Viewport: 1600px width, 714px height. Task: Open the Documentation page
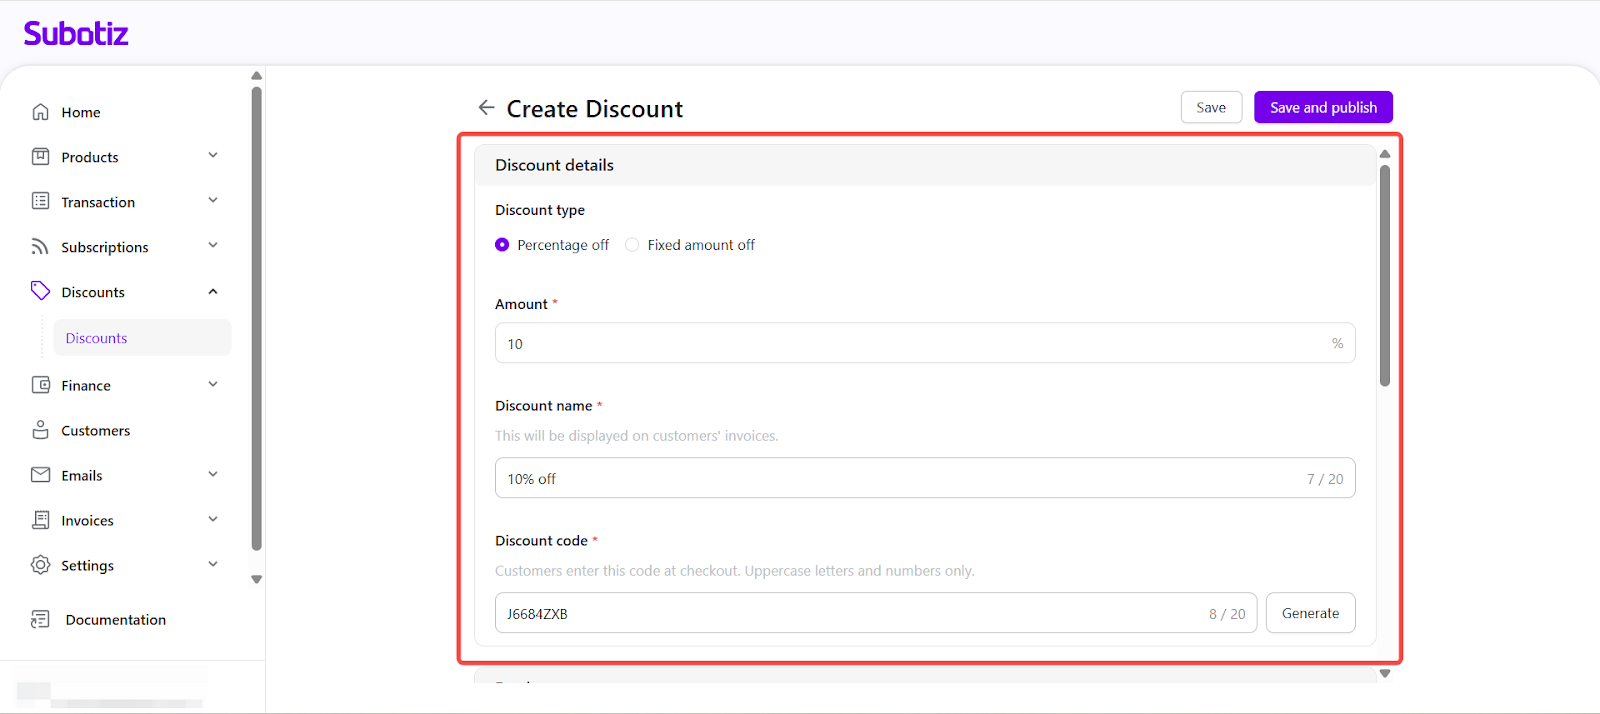click(x=115, y=620)
